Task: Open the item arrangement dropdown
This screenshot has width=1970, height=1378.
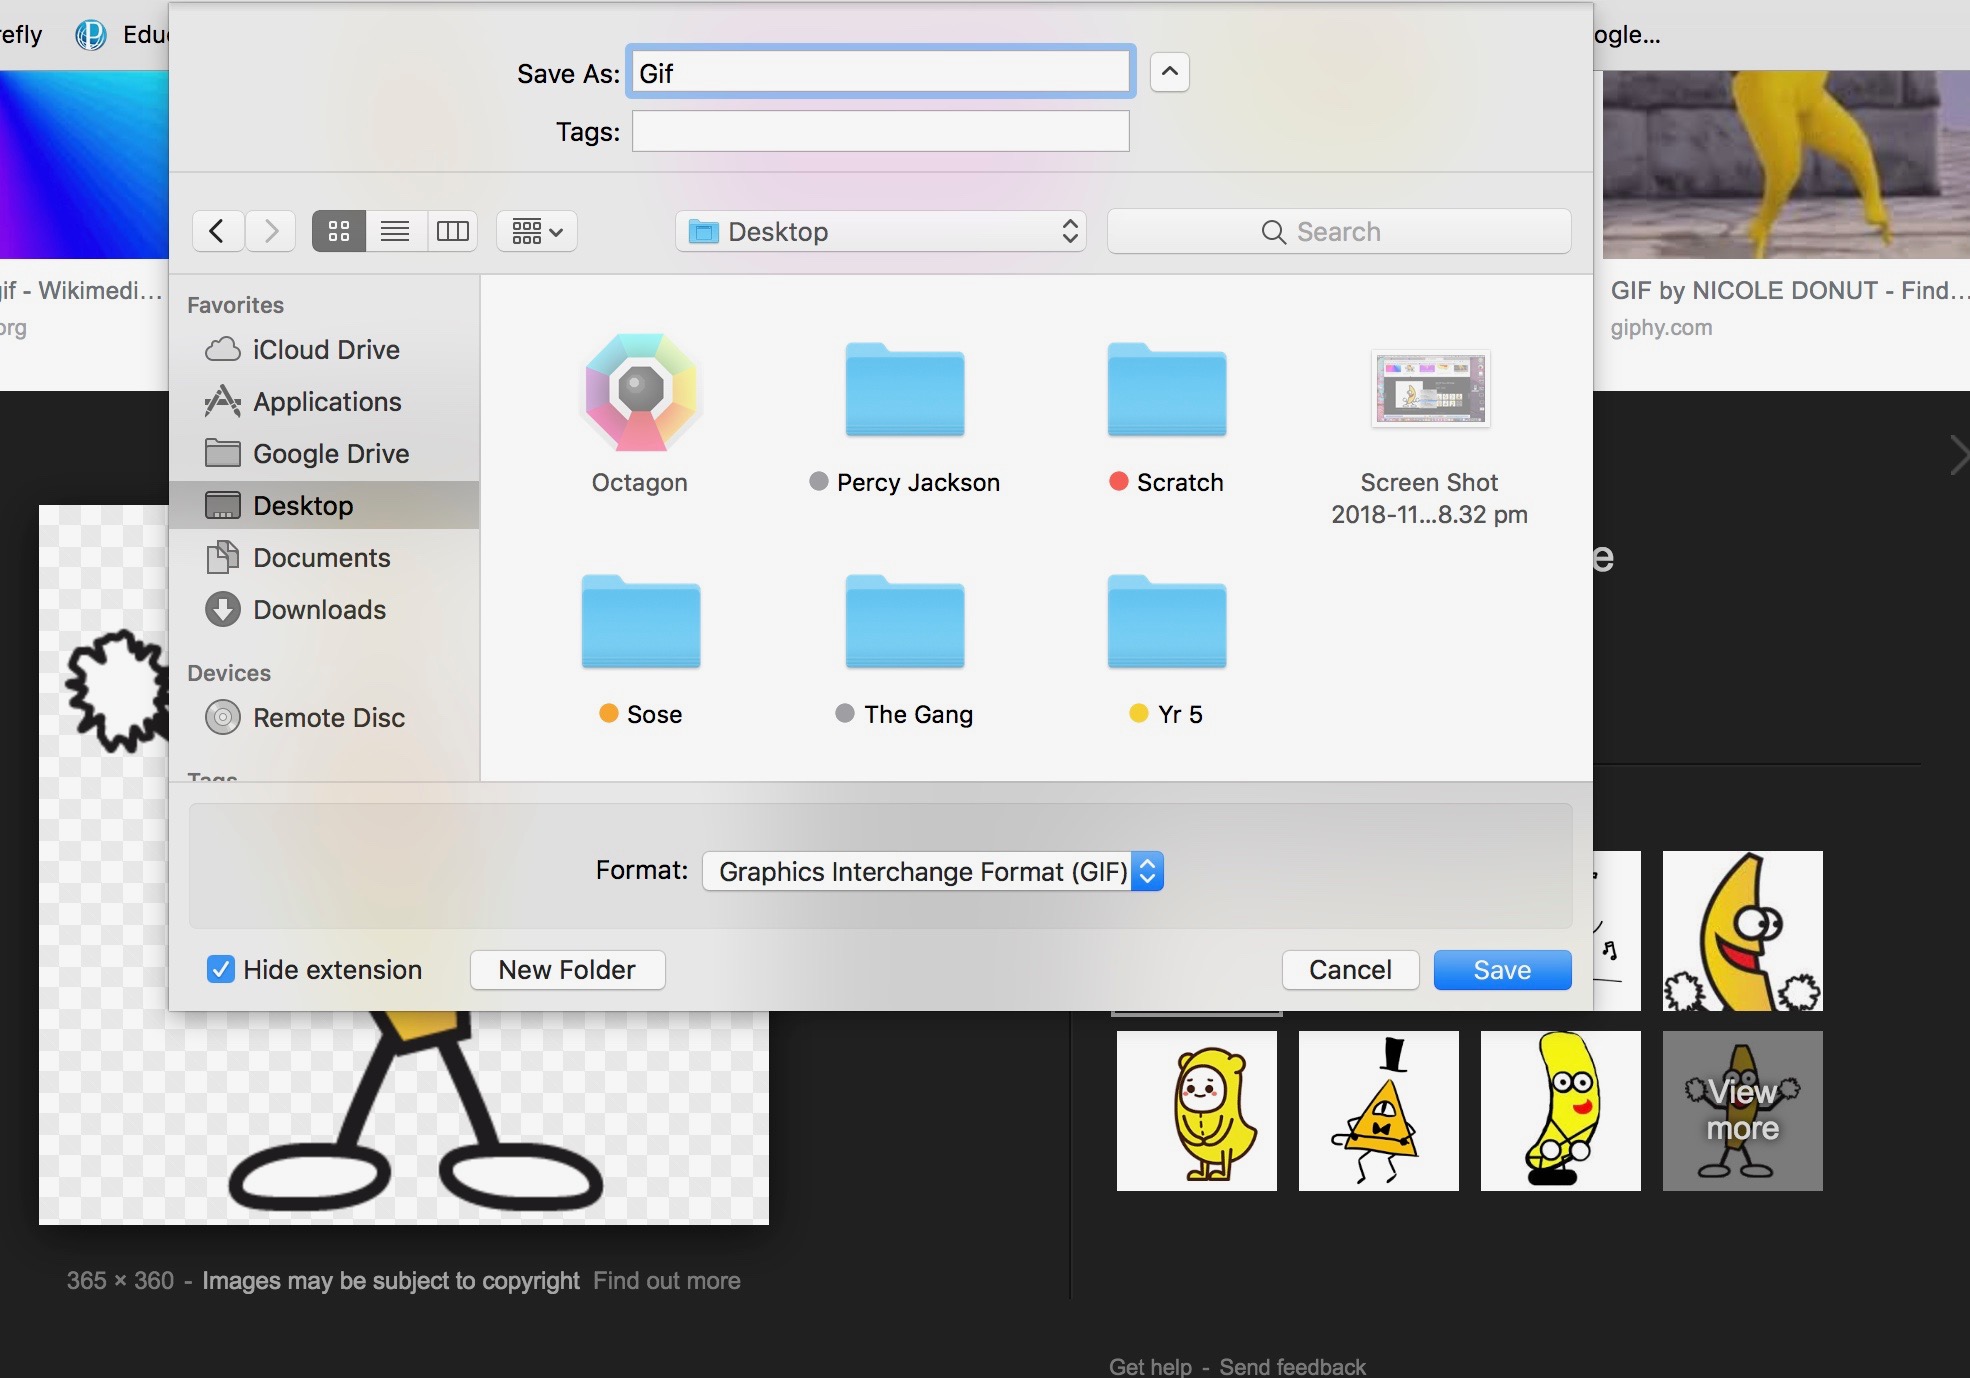Action: 537,232
